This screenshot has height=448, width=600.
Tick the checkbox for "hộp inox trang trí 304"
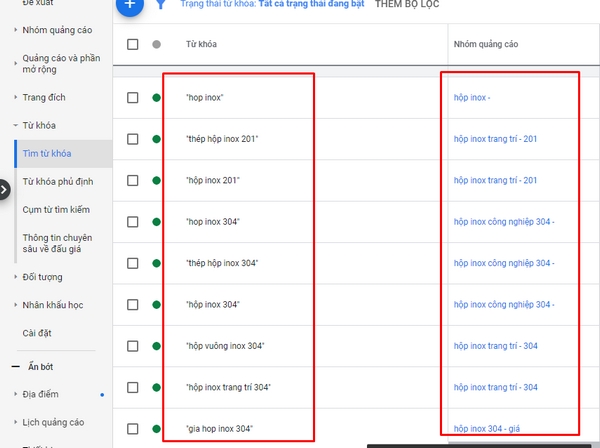132,387
